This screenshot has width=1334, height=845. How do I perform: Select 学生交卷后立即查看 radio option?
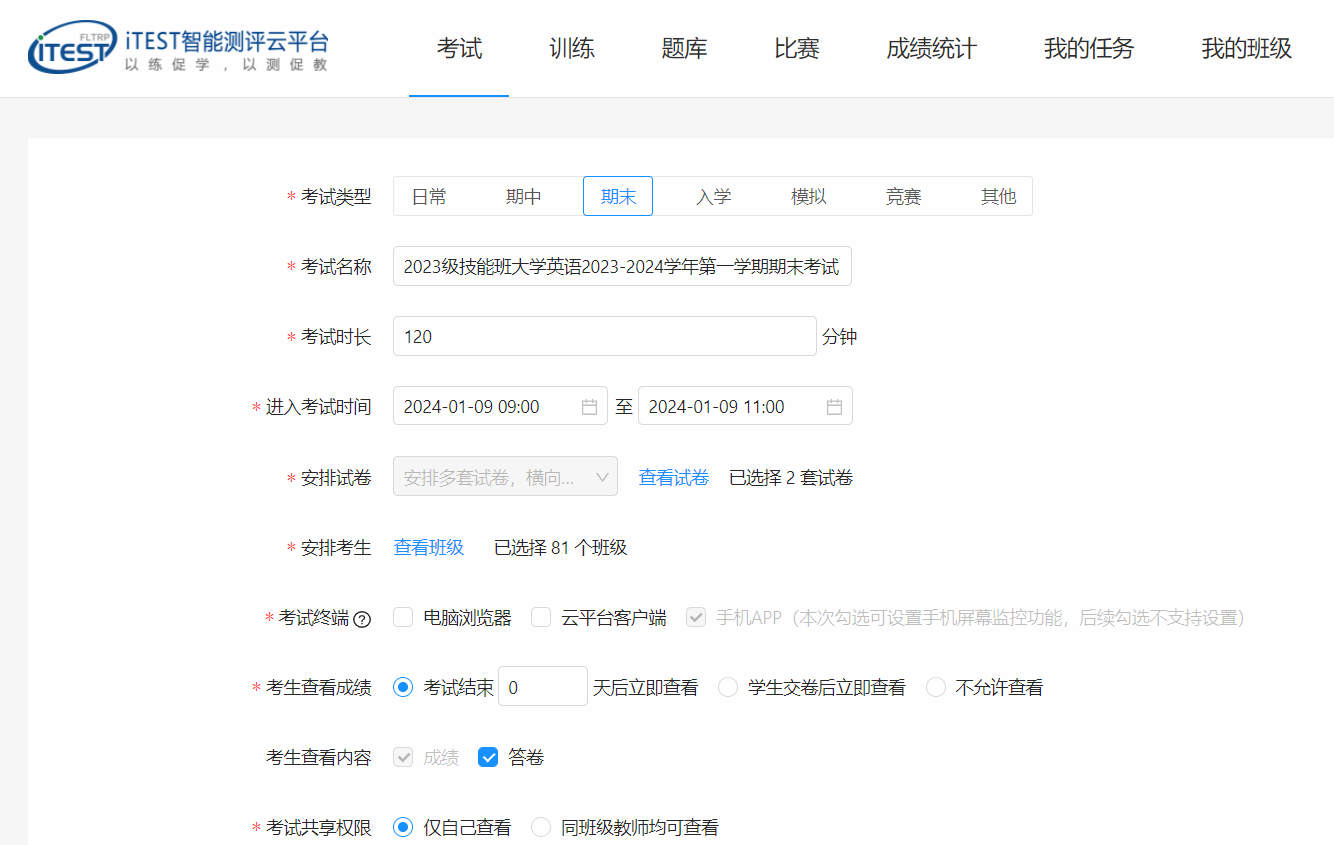point(728,688)
